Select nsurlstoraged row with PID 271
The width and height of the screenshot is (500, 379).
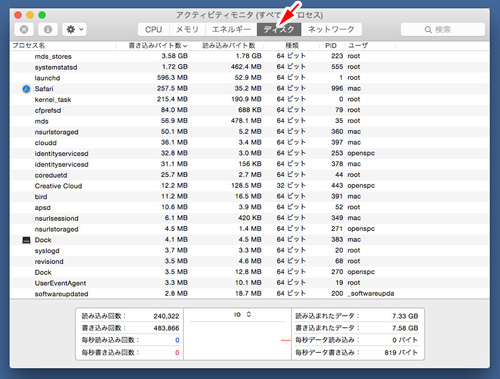point(249,229)
